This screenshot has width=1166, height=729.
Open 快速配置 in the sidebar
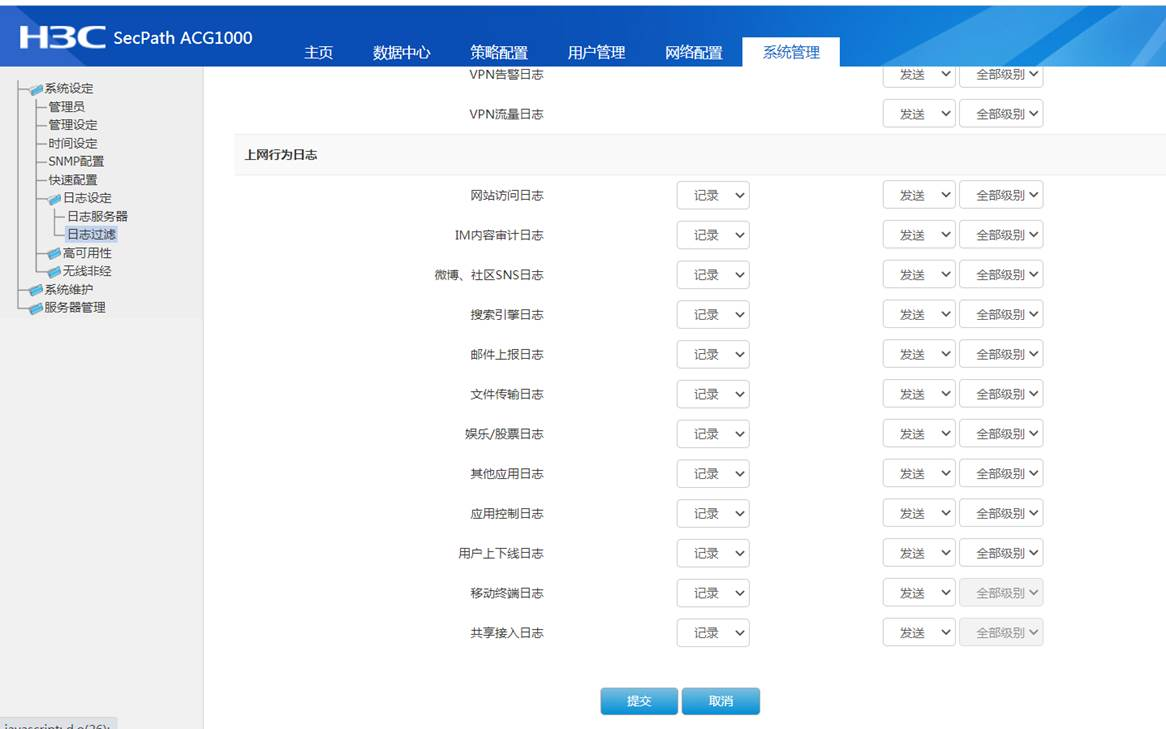(73, 179)
